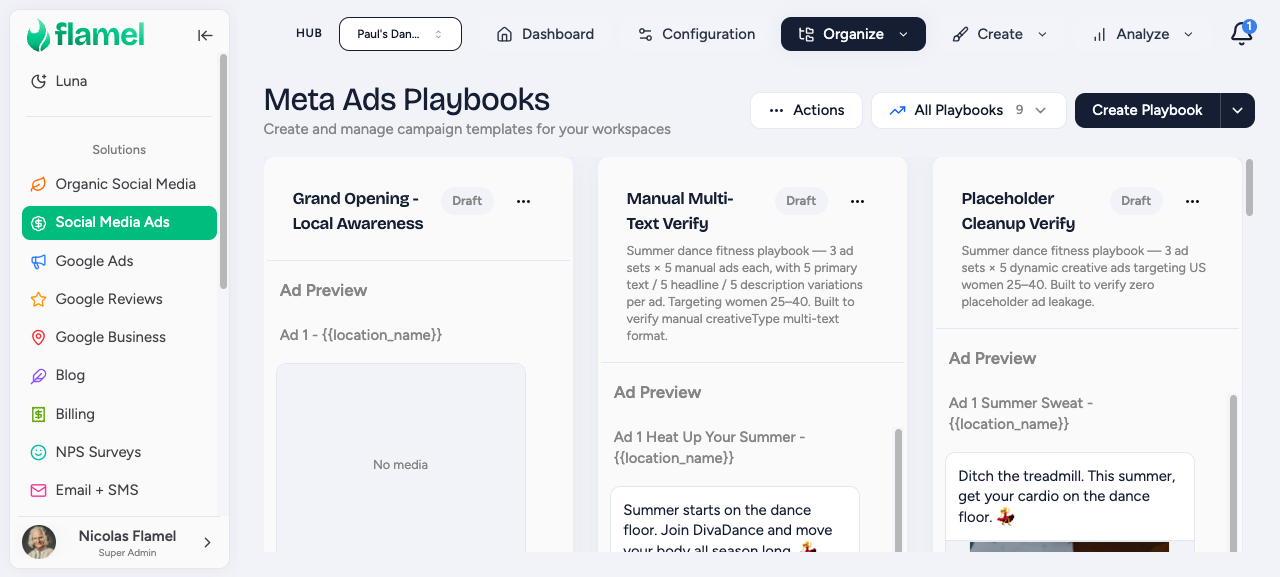Collapse the sidebar with the arrow icon

tap(205, 35)
